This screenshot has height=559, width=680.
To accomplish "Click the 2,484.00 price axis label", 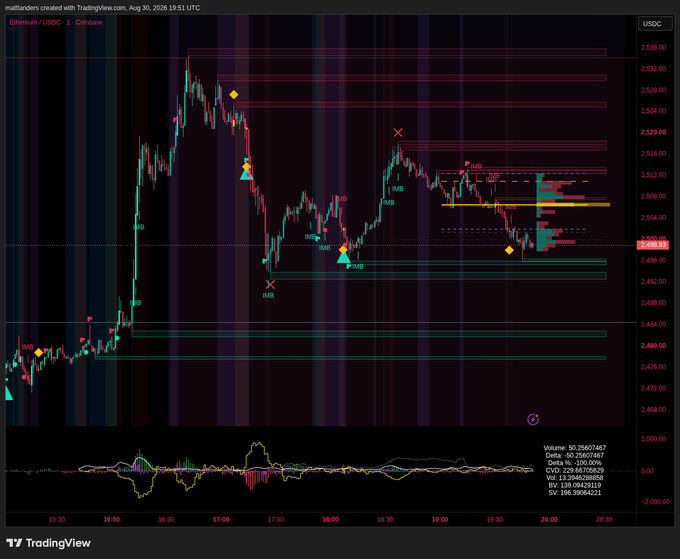I will [653, 324].
